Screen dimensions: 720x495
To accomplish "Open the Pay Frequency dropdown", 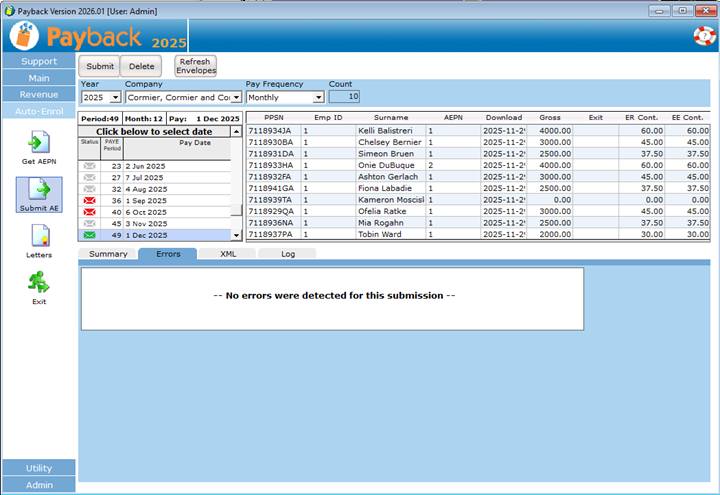I will [x=318, y=97].
